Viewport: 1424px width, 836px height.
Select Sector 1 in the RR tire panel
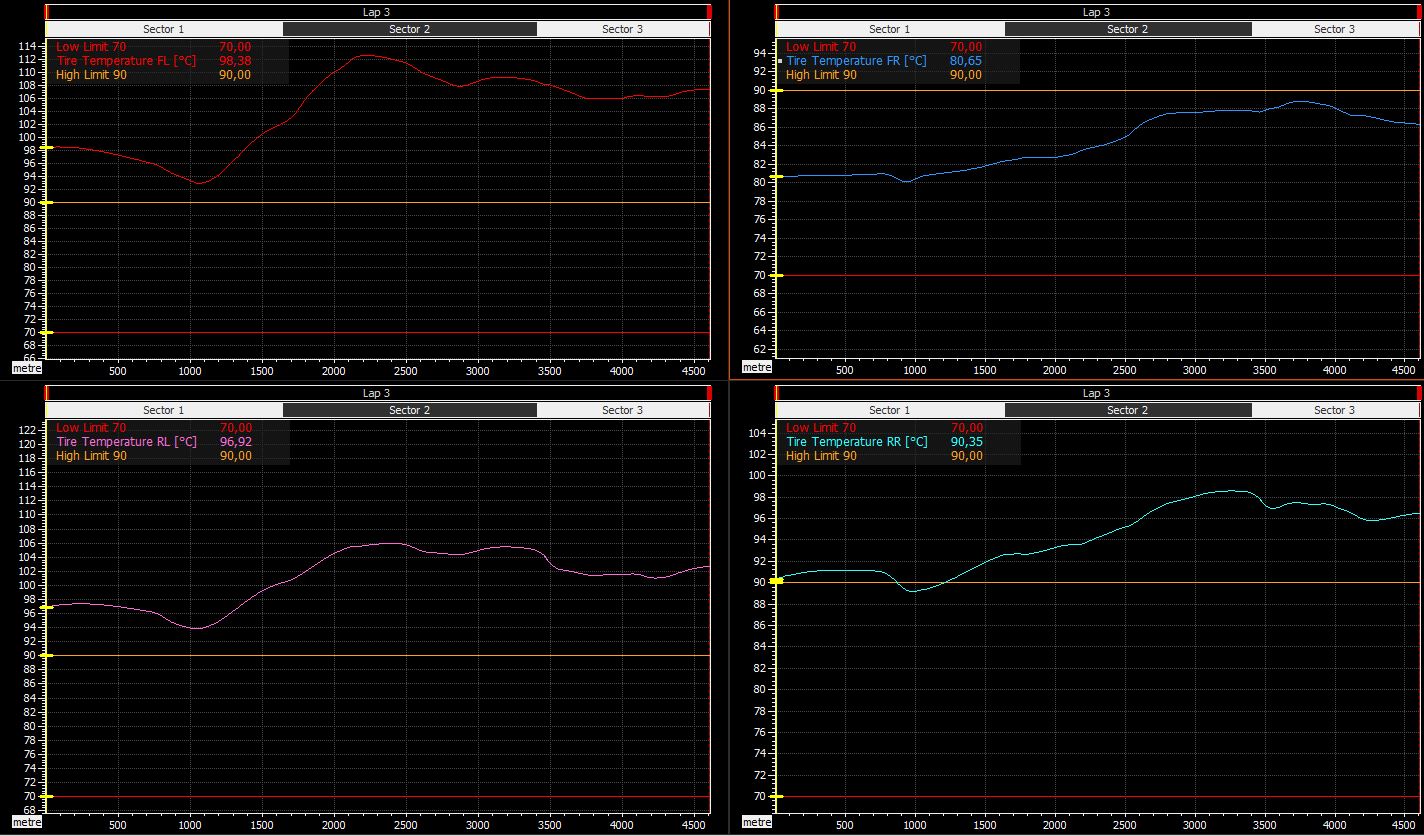(x=890, y=410)
